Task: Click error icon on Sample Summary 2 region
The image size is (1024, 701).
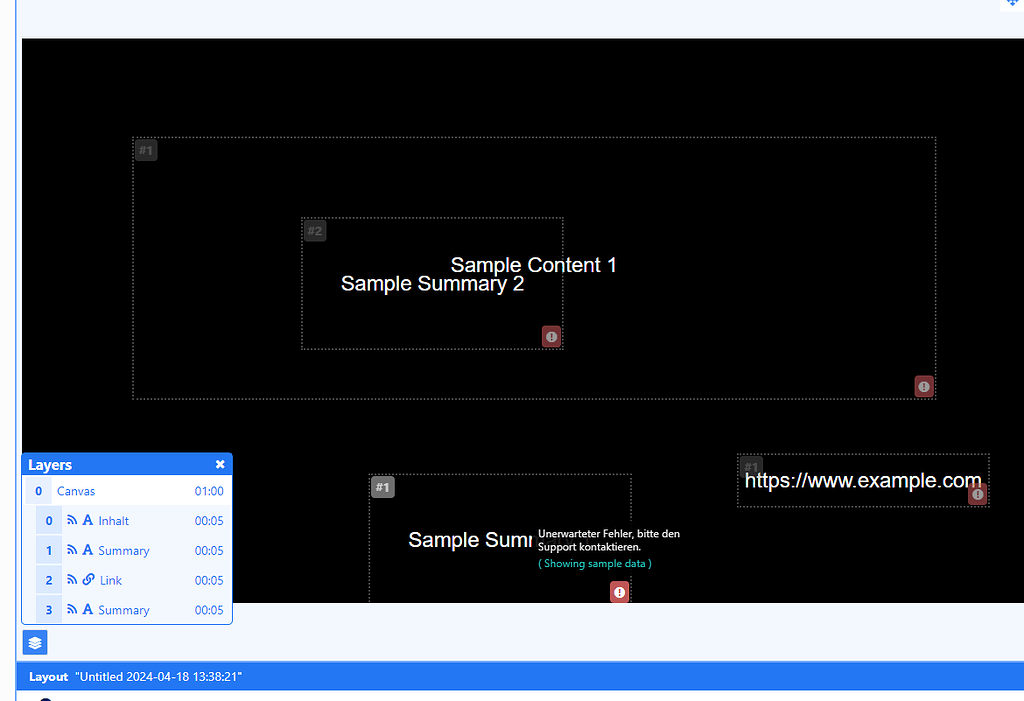Action: (551, 336)
